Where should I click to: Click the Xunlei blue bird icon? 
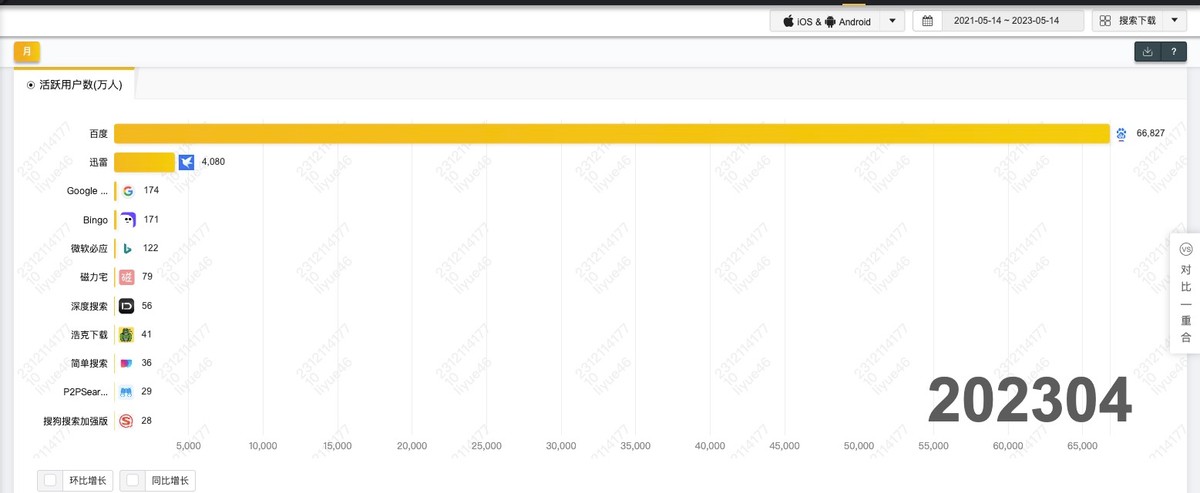[186, 162]
